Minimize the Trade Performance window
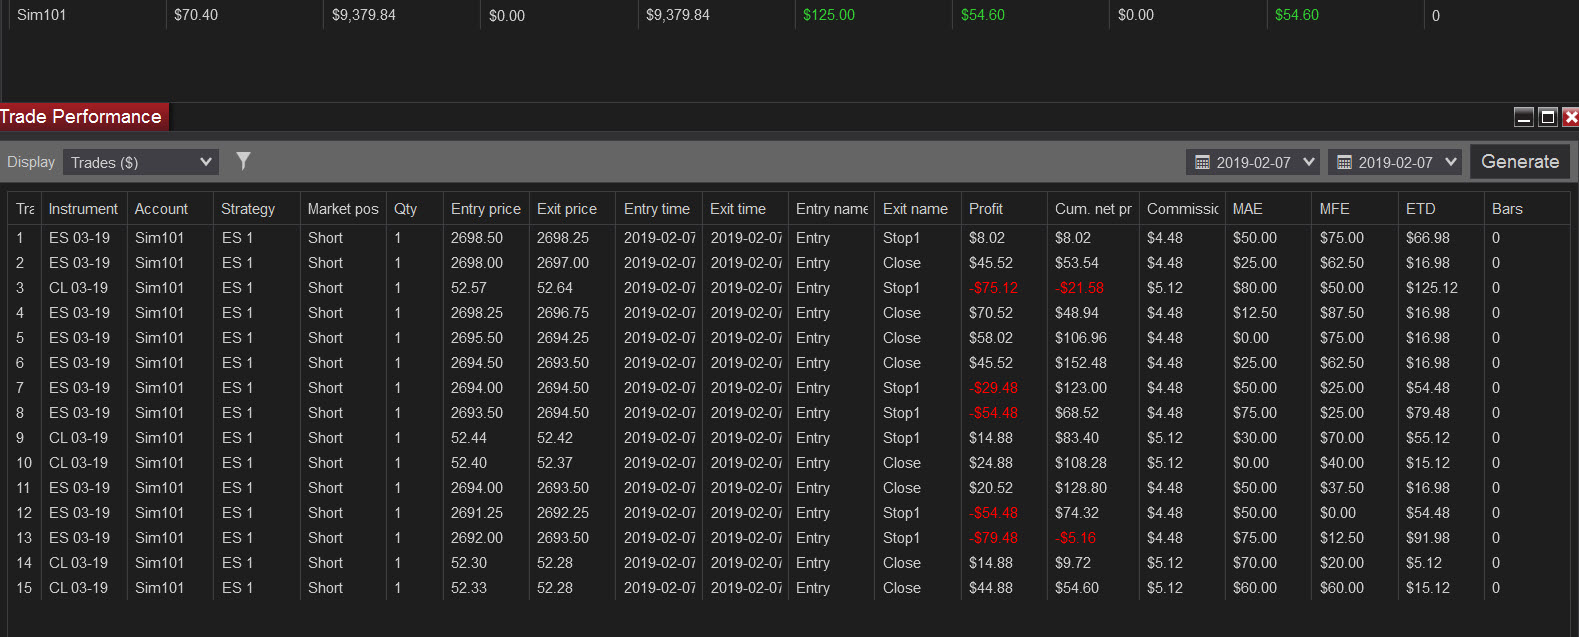This screenshot has height=637, width=1579. [x=1524, y=117]
